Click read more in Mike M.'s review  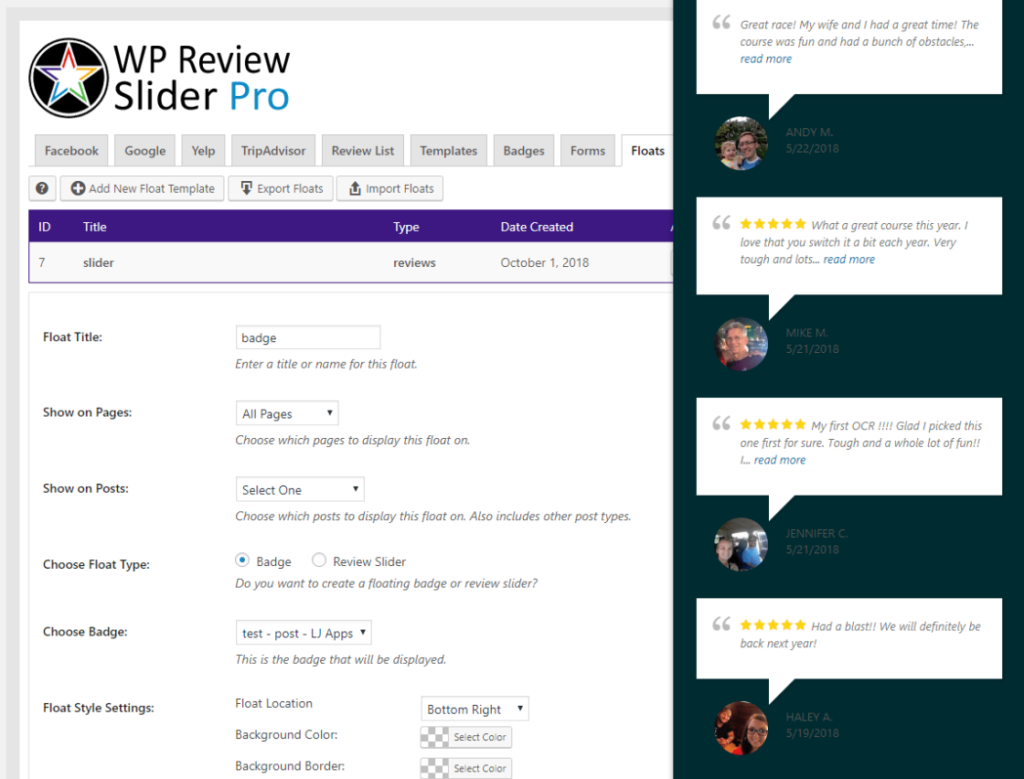[849, 259]
